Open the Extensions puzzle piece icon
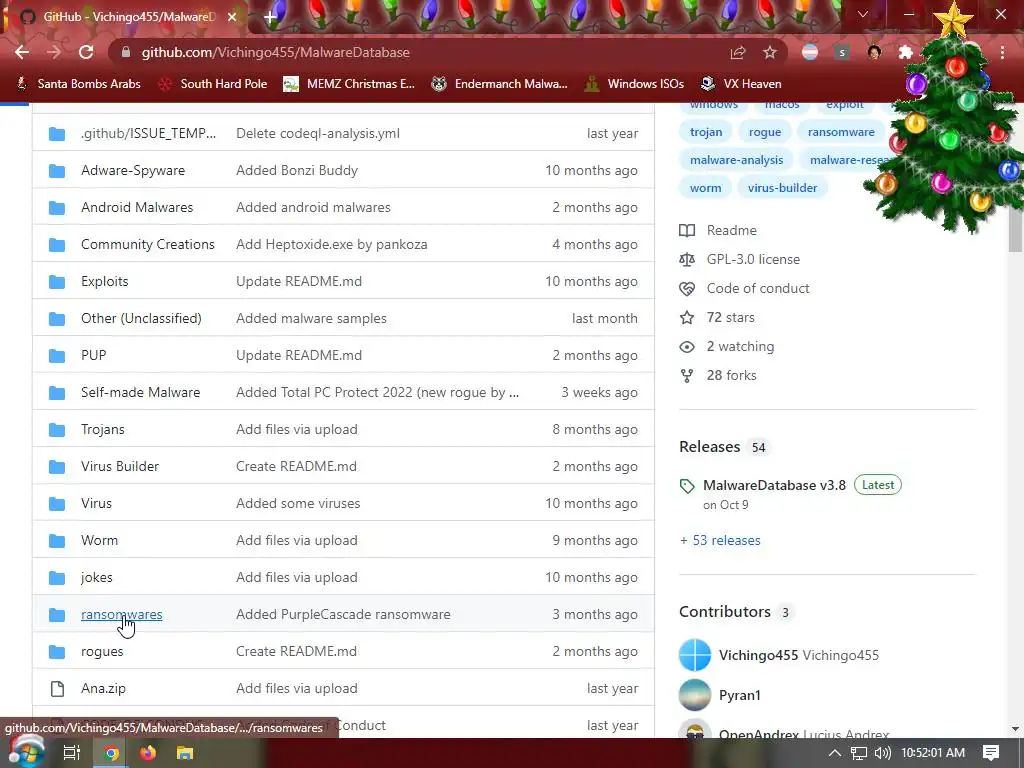Viewport: 1024px width, 768px height. [x=906, y=52]
